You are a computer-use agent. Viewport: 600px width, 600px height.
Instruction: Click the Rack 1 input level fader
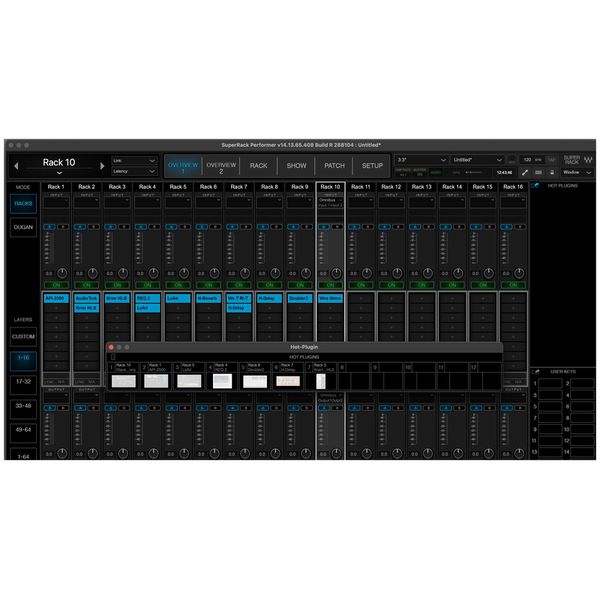pos(47,248)
